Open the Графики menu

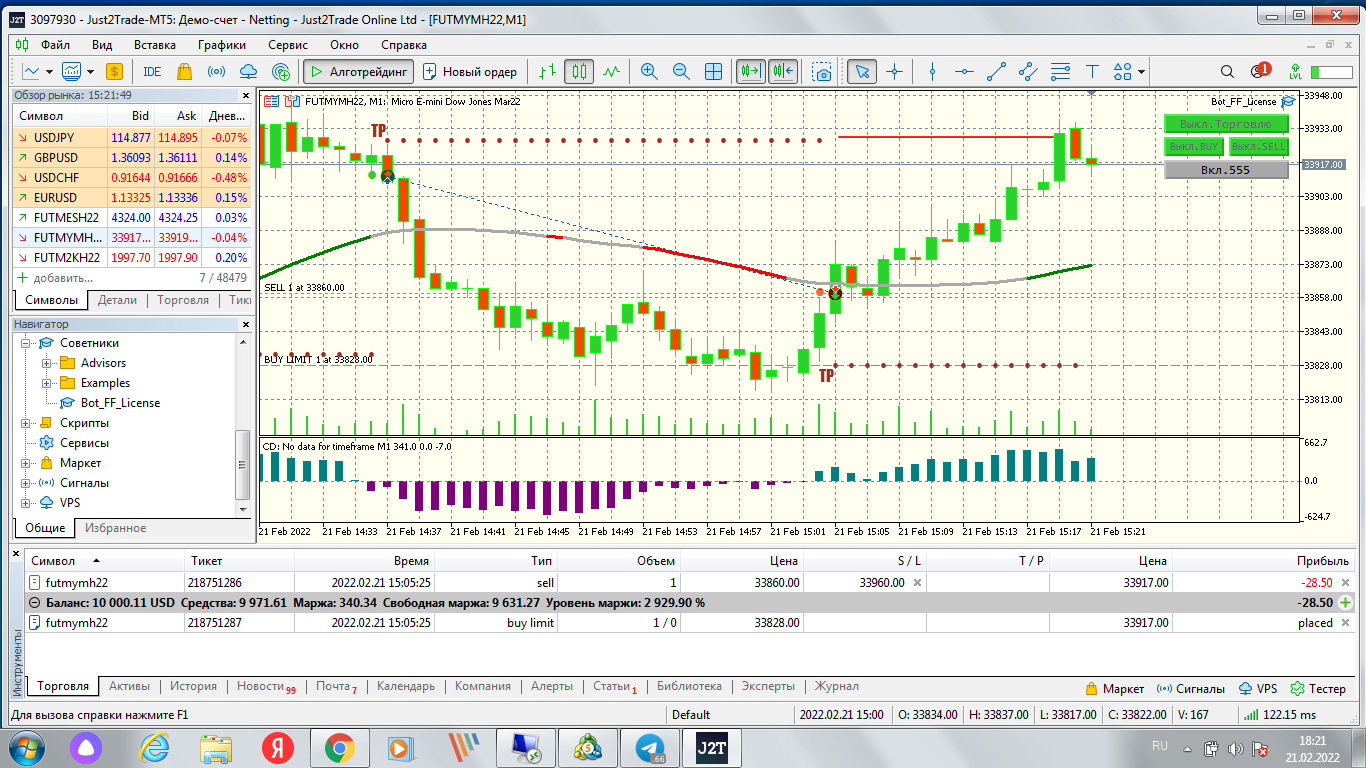pyautogui.click(x=221, y=45)
